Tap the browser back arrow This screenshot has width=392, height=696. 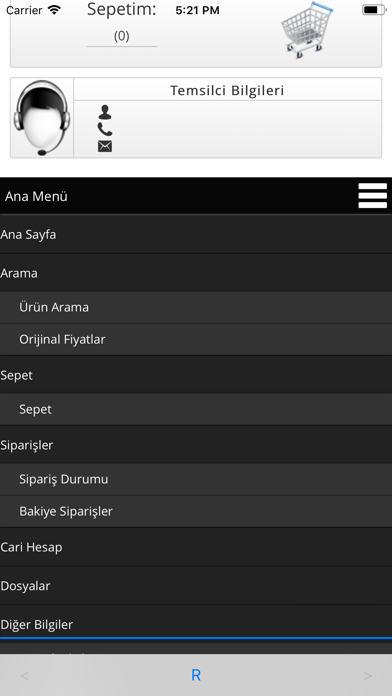24,676
